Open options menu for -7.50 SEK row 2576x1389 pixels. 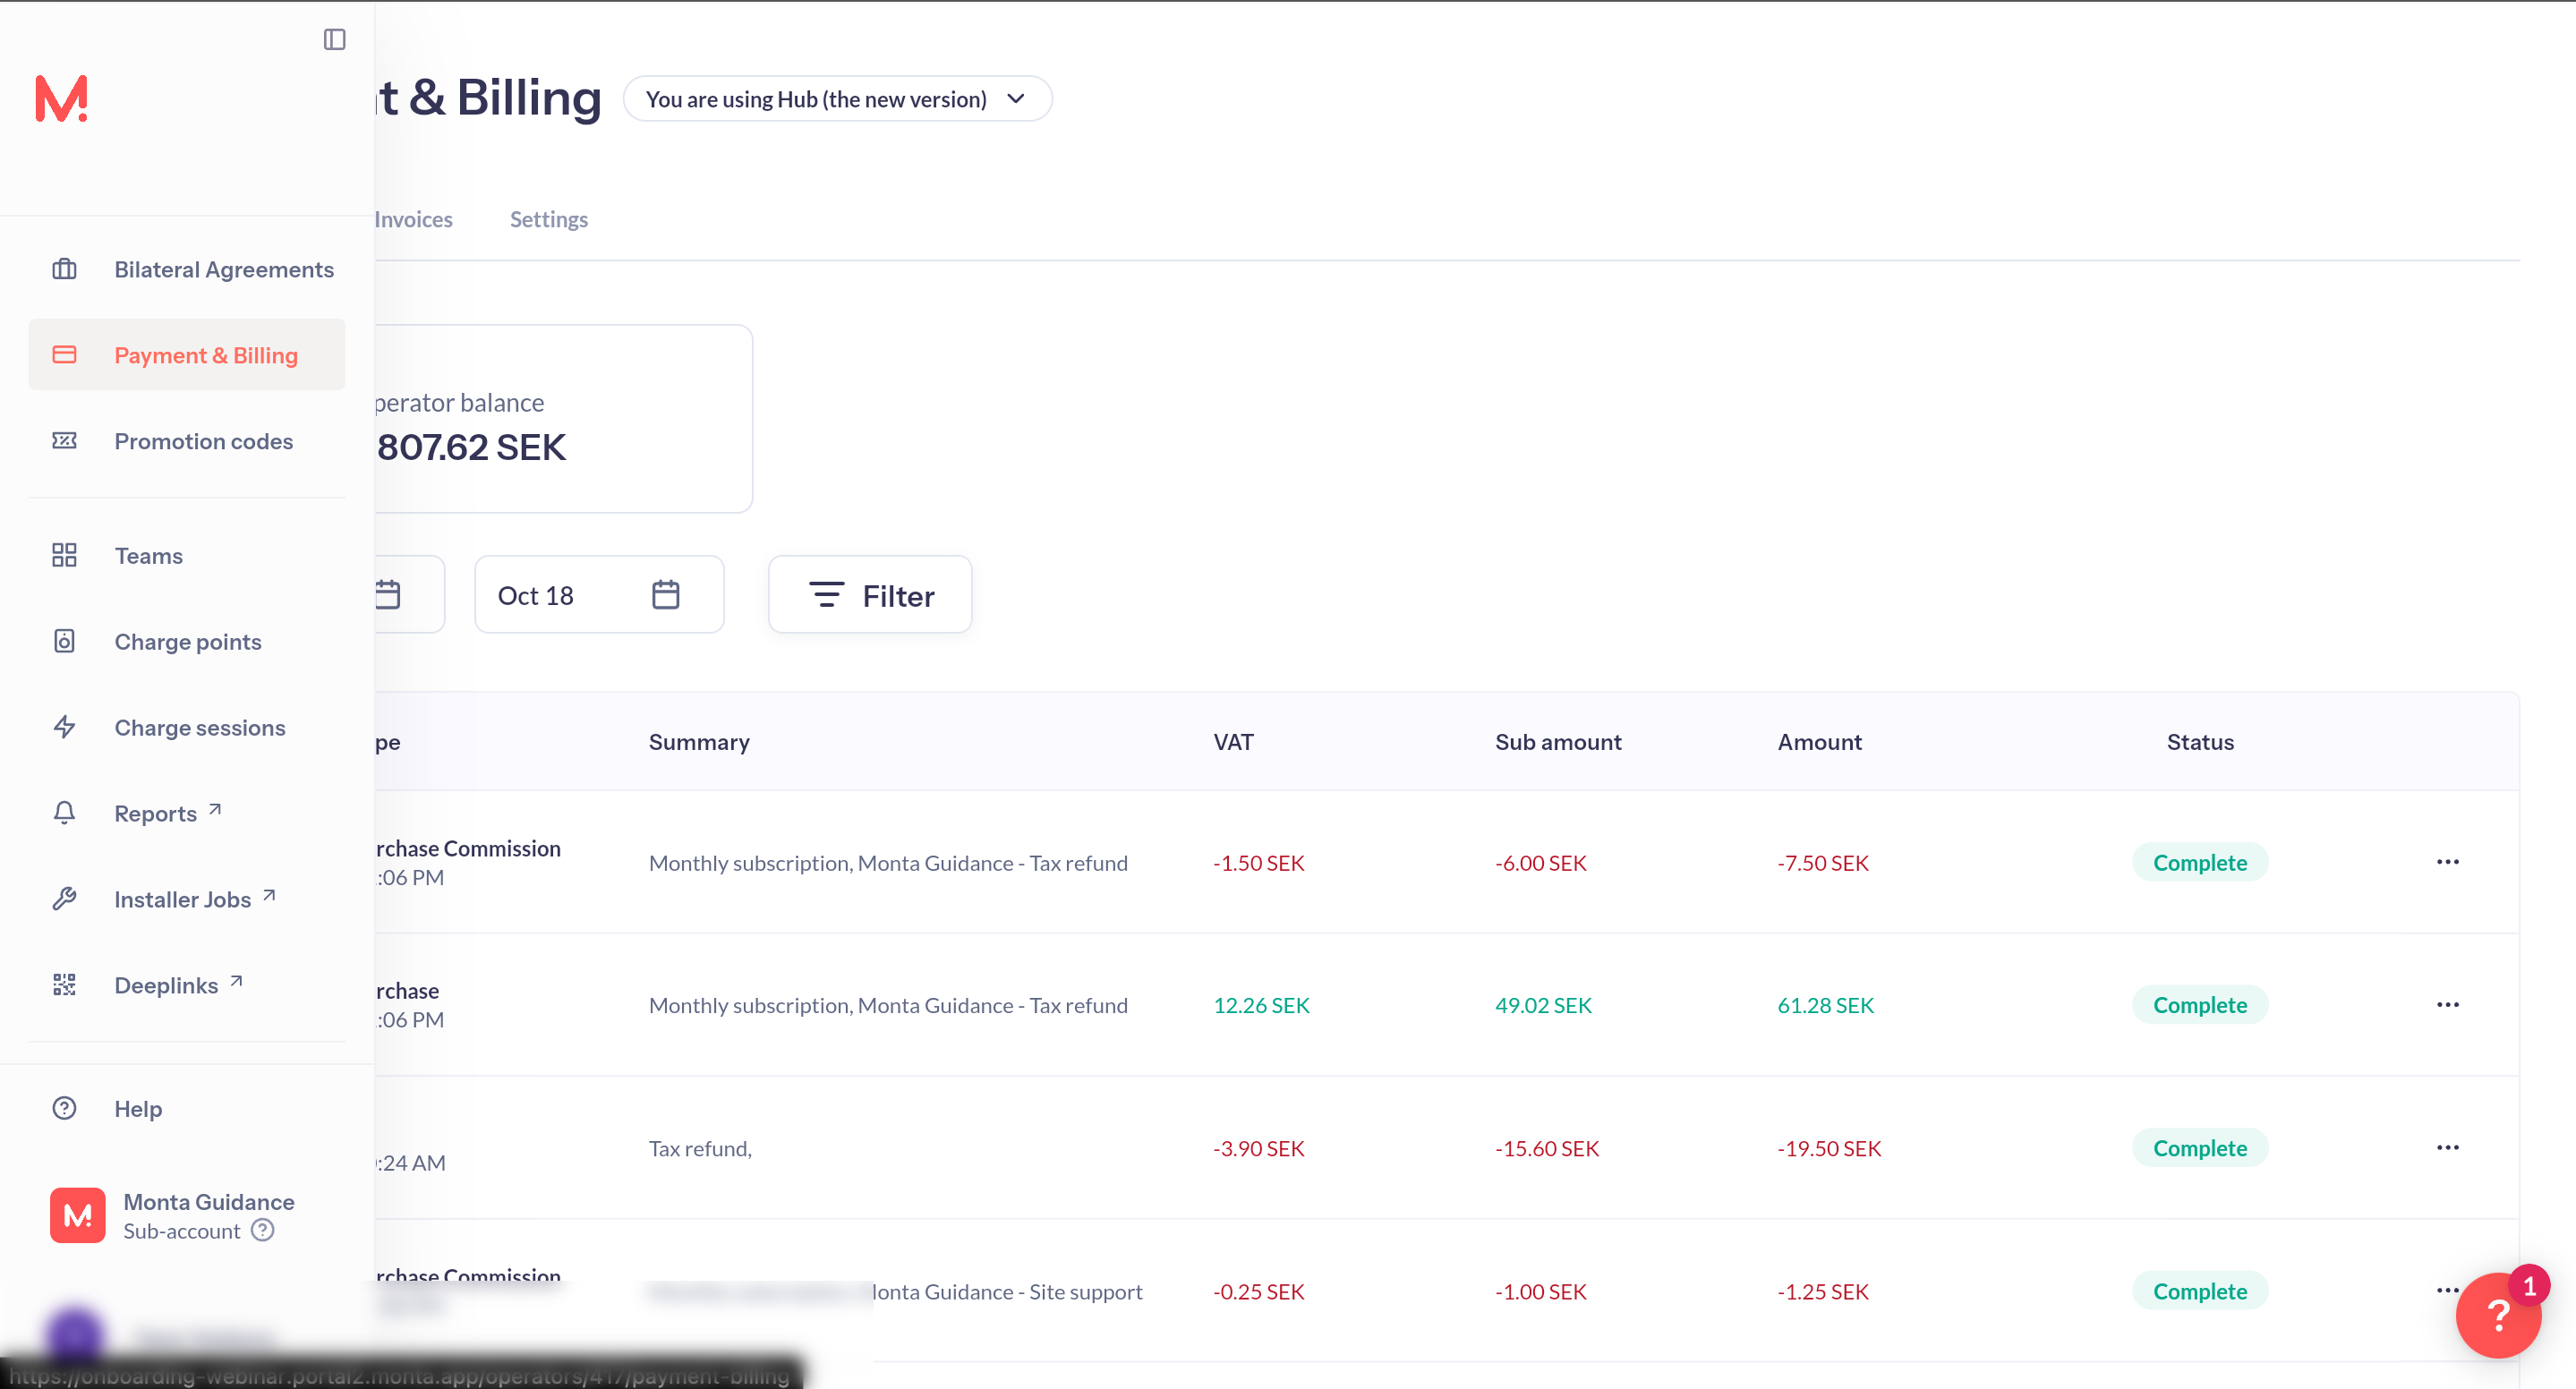(2447, 862)
